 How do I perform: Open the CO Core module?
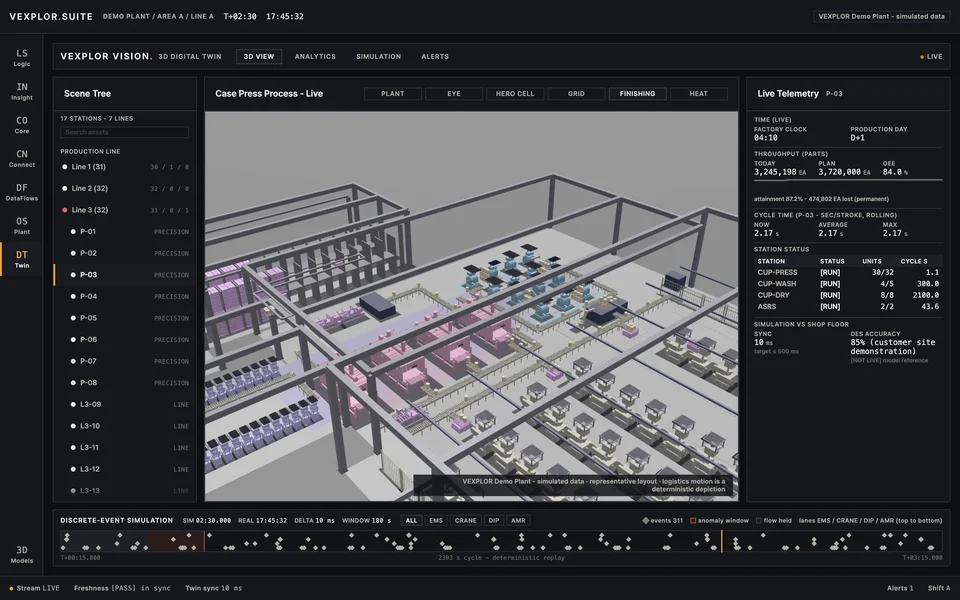(x=21, y=125)
